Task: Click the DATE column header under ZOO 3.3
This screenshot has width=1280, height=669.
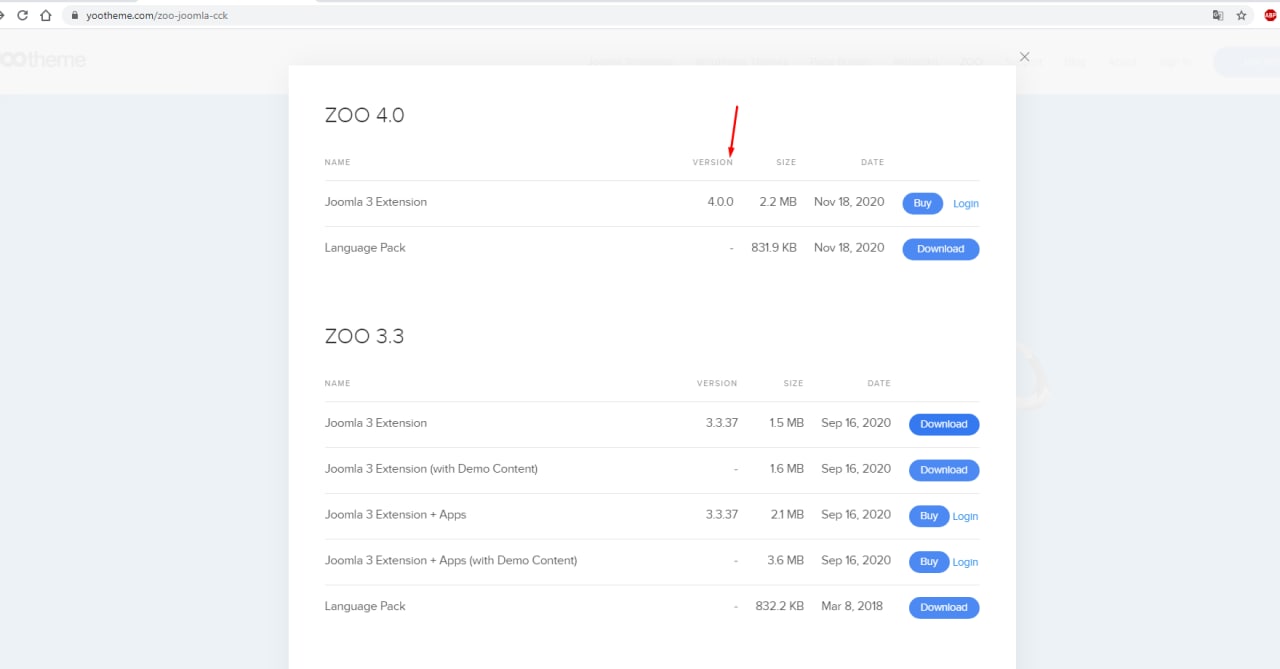Action: [879, 383]
